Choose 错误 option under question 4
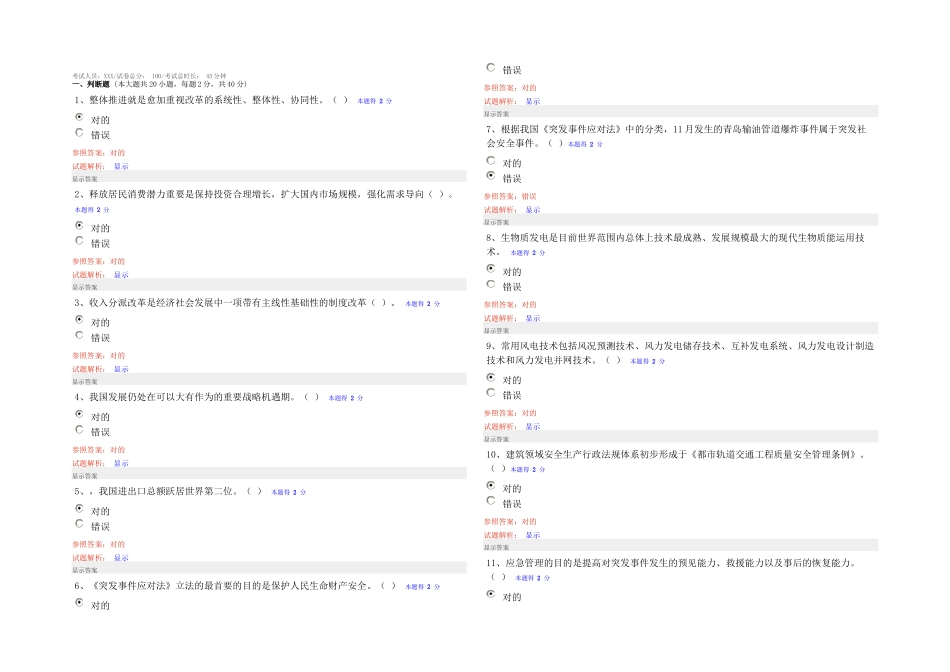Viewport: 950px width, 672px height. click(x=79, y=430)
